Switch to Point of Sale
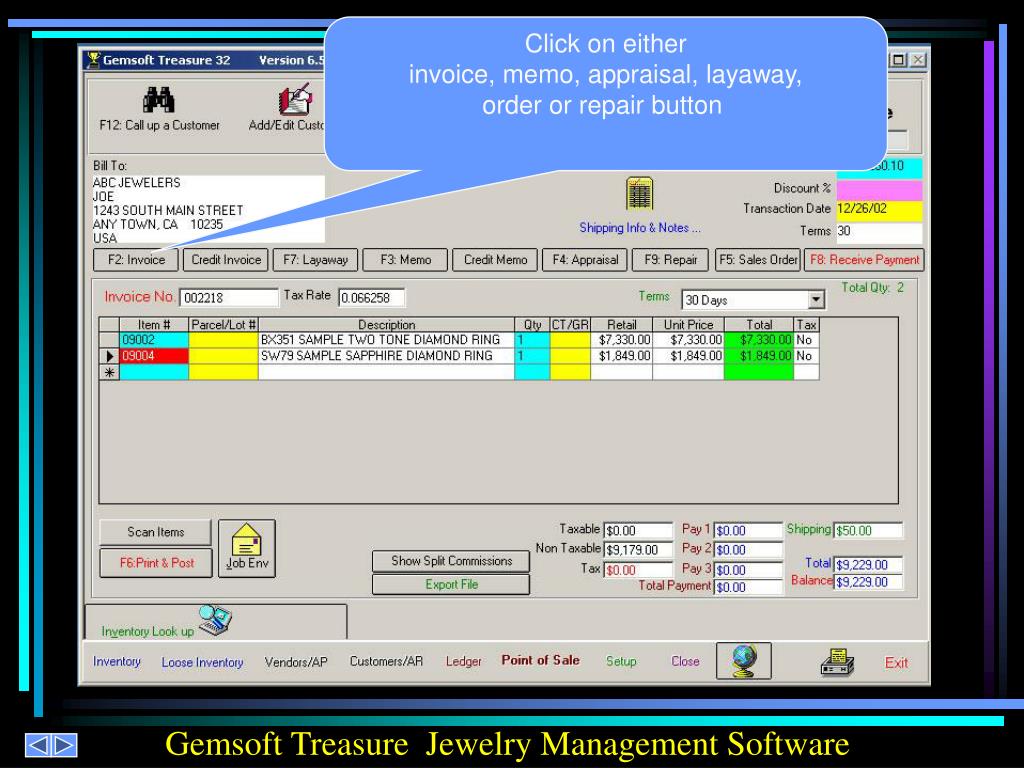Screen dimensions: 1024x768 point(541,660)
